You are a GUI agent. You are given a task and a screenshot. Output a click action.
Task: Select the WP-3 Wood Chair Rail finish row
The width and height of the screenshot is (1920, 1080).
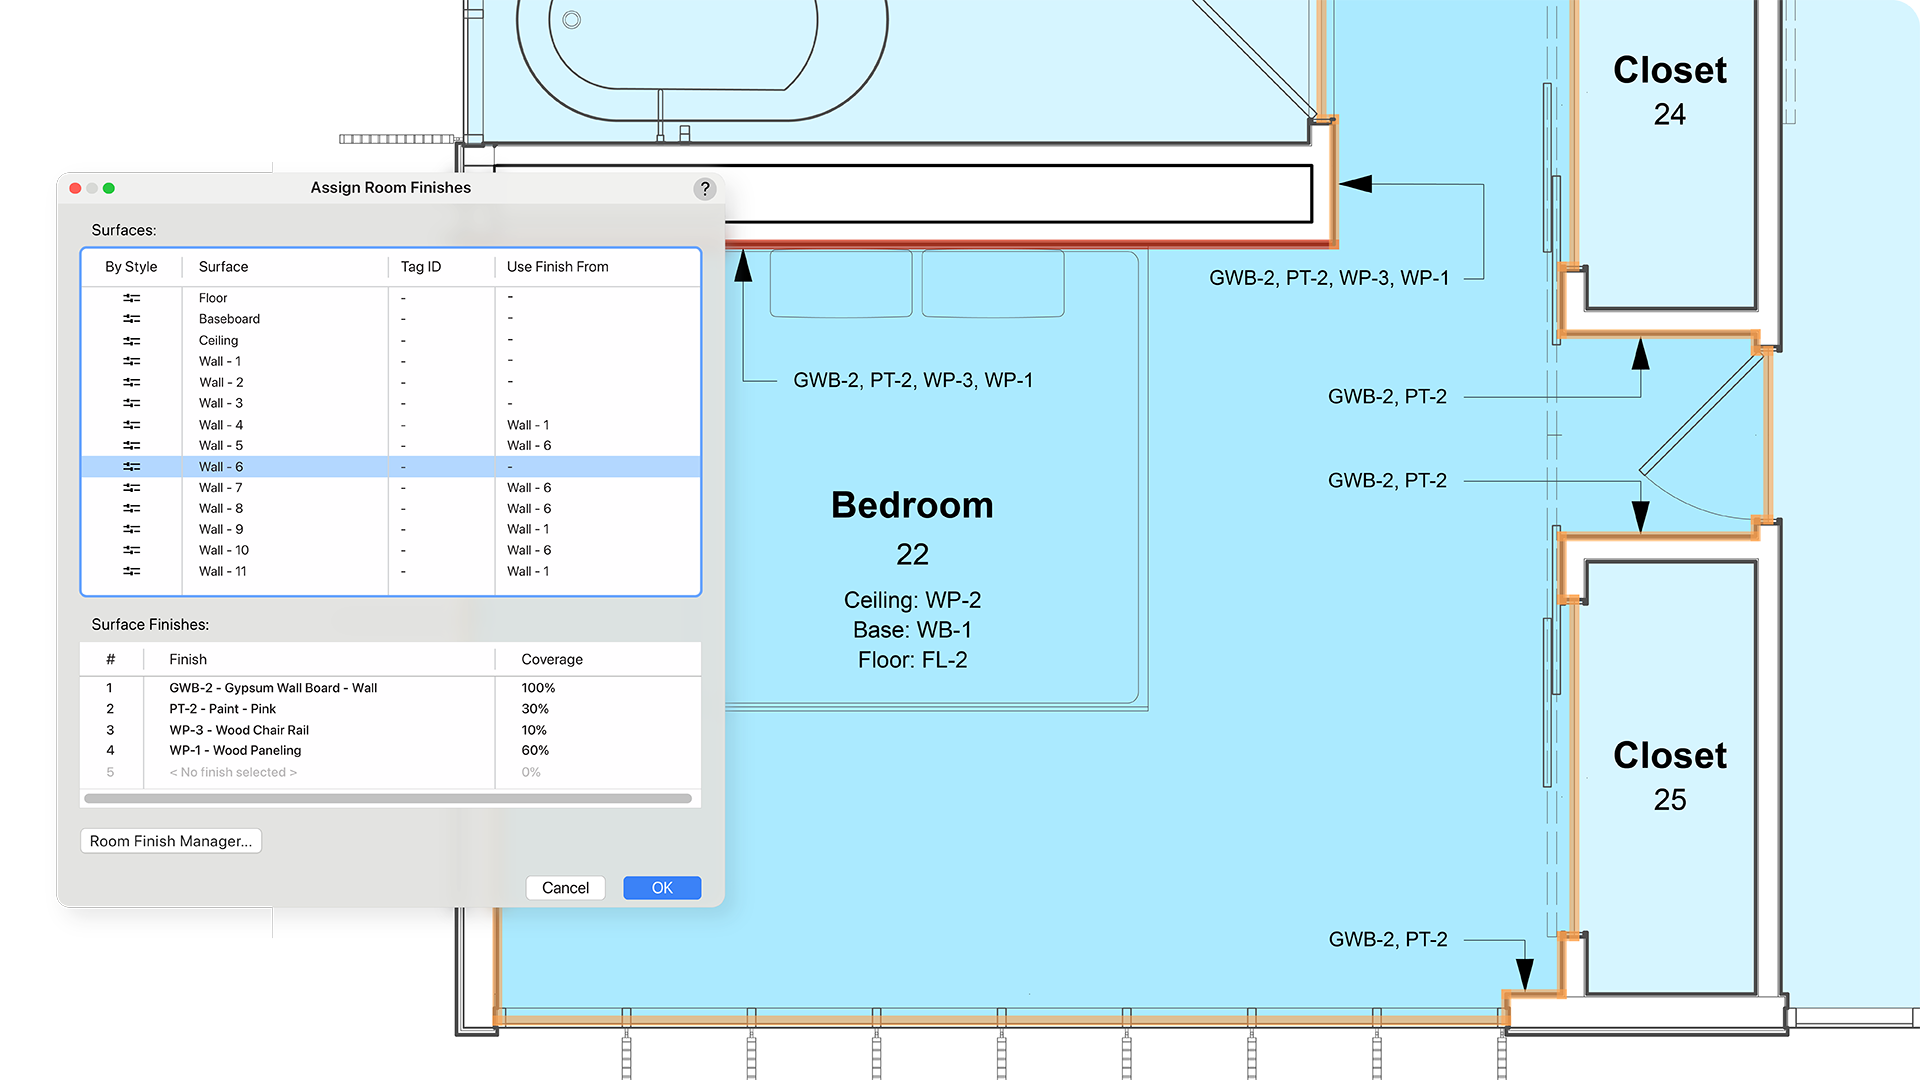pyautogui.click(x=239, y=731)
